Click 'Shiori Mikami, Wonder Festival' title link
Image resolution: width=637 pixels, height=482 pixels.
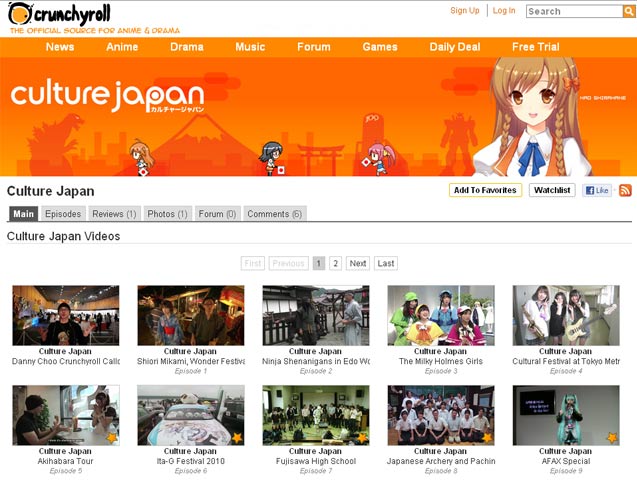(191, 361)
